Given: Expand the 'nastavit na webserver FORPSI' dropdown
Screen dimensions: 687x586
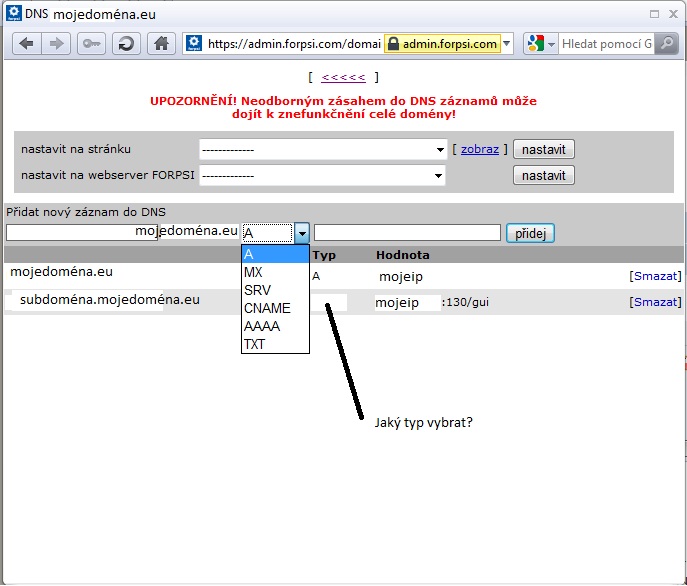Looking at the screenshot, I should 438,176.
